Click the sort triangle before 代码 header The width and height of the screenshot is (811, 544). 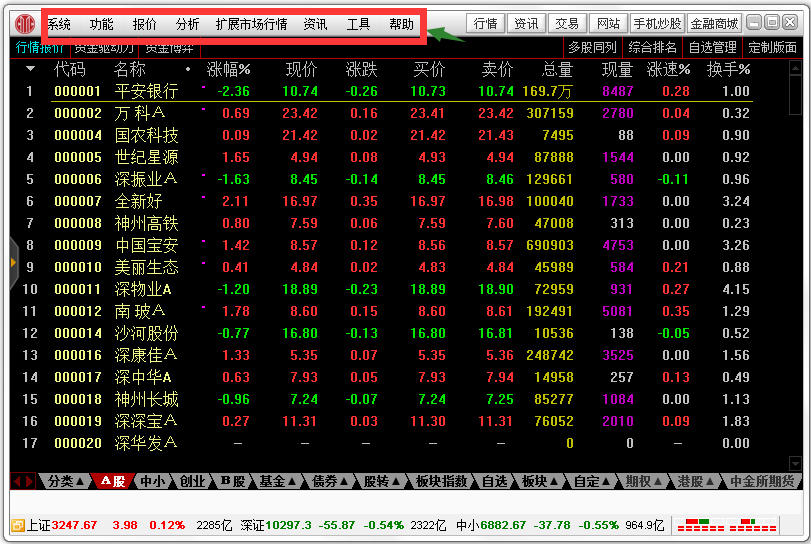(31, 69)
